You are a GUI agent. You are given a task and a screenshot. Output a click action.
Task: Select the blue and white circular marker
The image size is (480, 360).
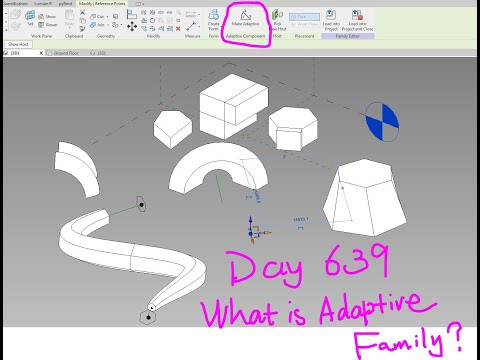[382, 122]
